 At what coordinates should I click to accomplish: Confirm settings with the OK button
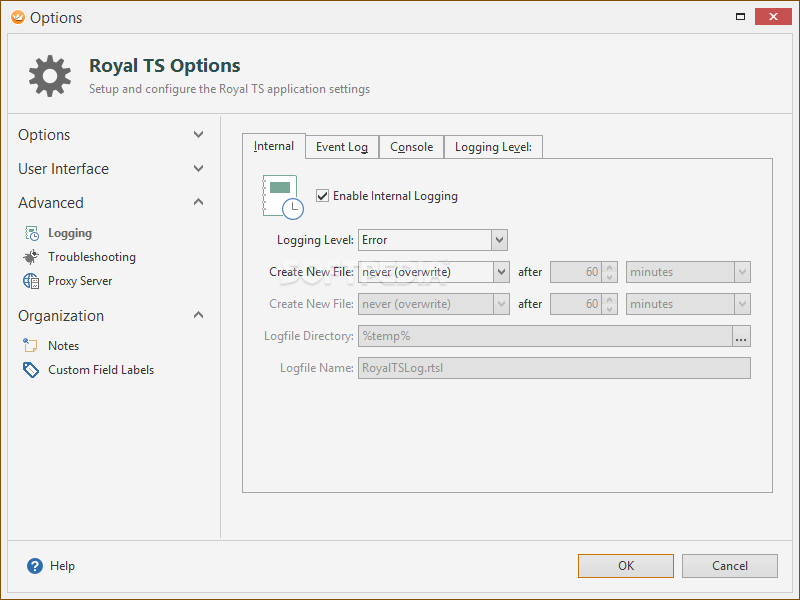click(x=626, y=566)
